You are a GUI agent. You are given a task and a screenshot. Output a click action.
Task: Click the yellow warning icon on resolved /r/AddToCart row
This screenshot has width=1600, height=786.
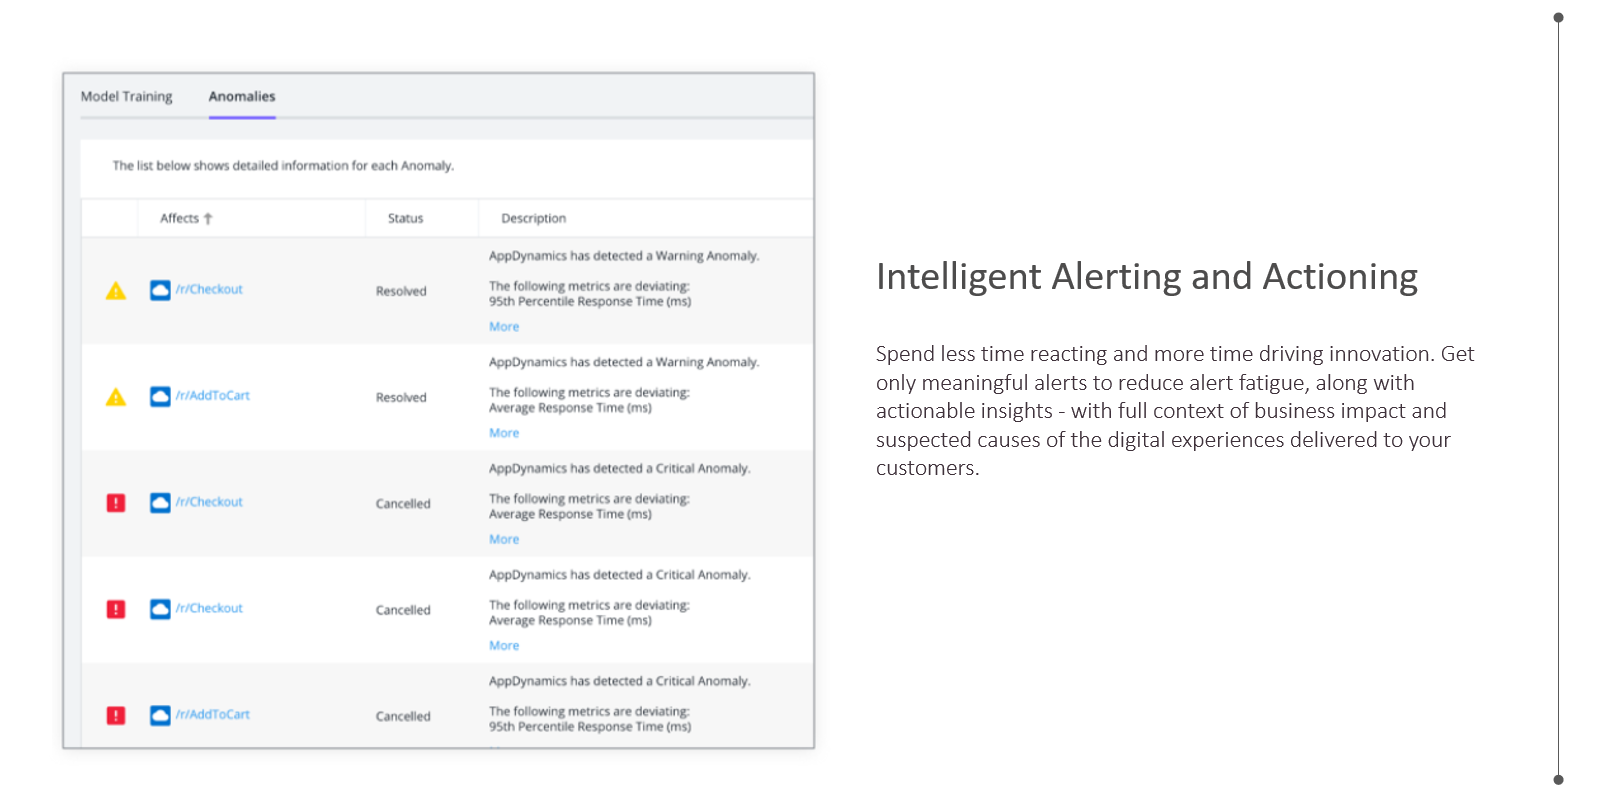tap(116, 397)
